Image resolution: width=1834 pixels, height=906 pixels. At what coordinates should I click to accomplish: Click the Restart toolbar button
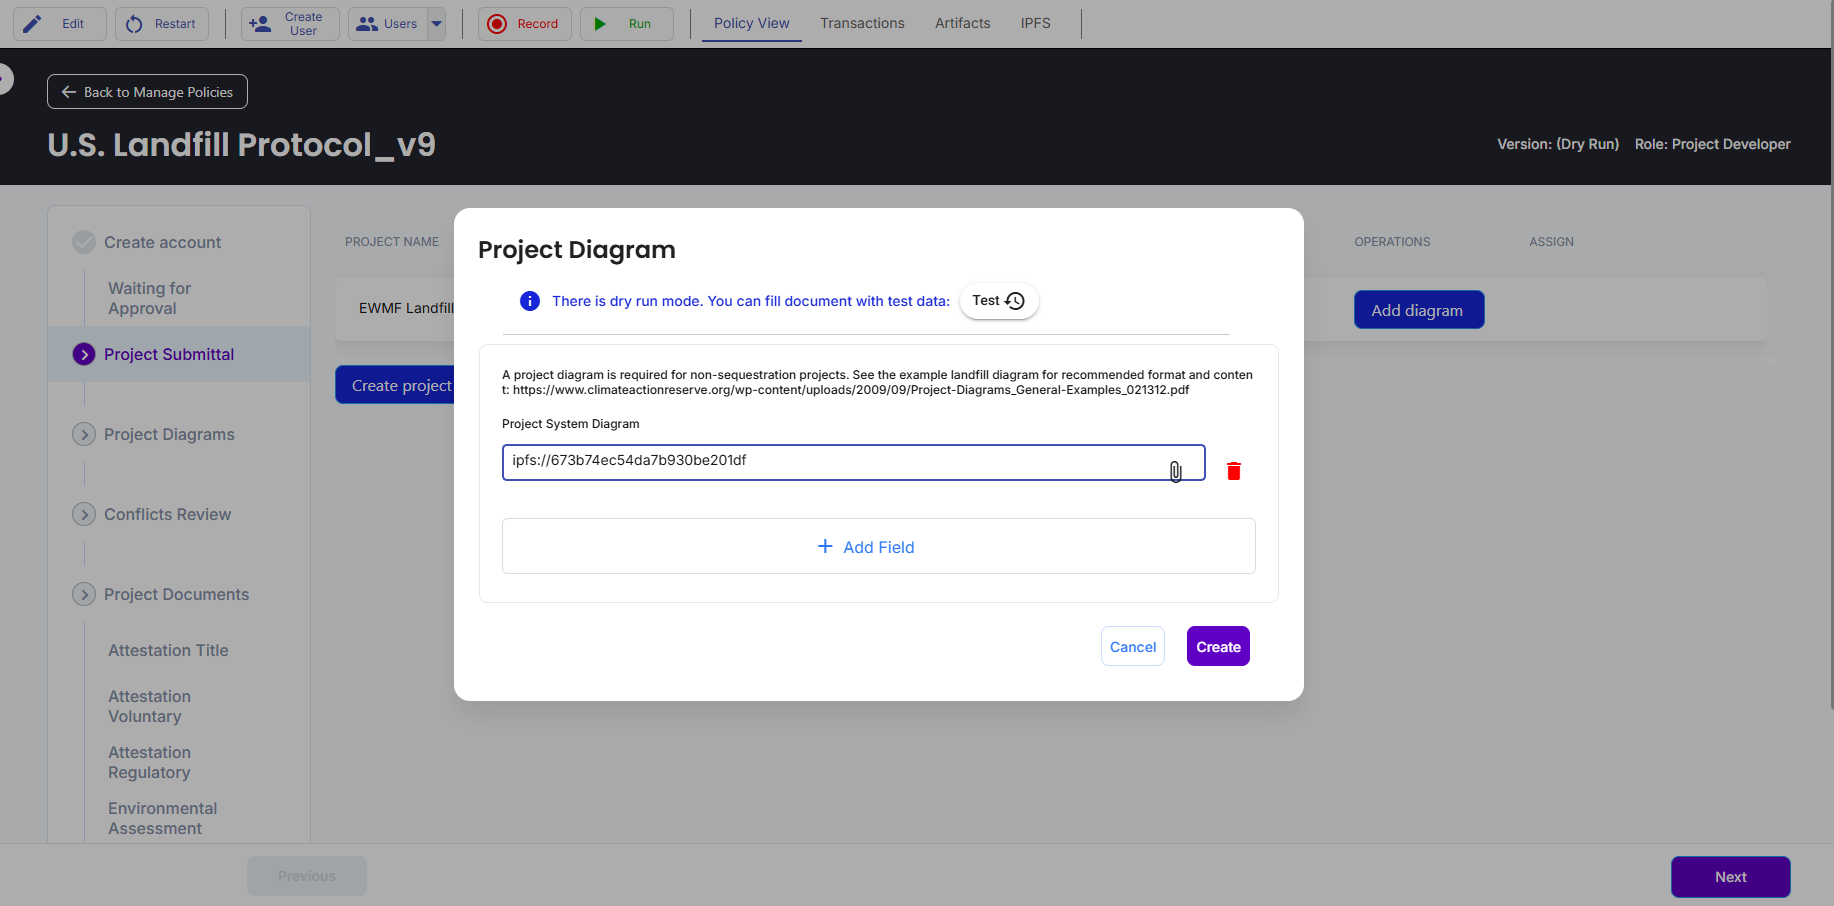point(162,24)
